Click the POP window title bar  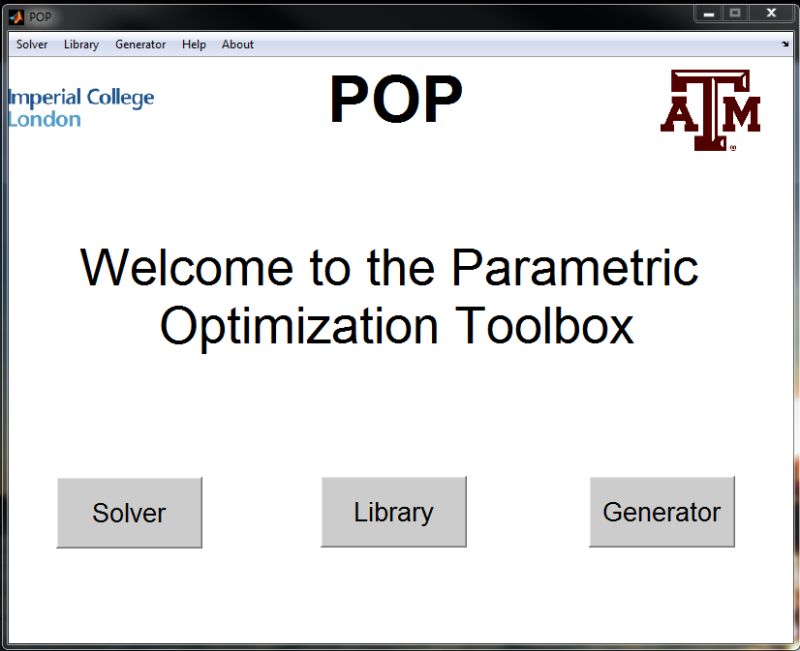pos(350,15)
